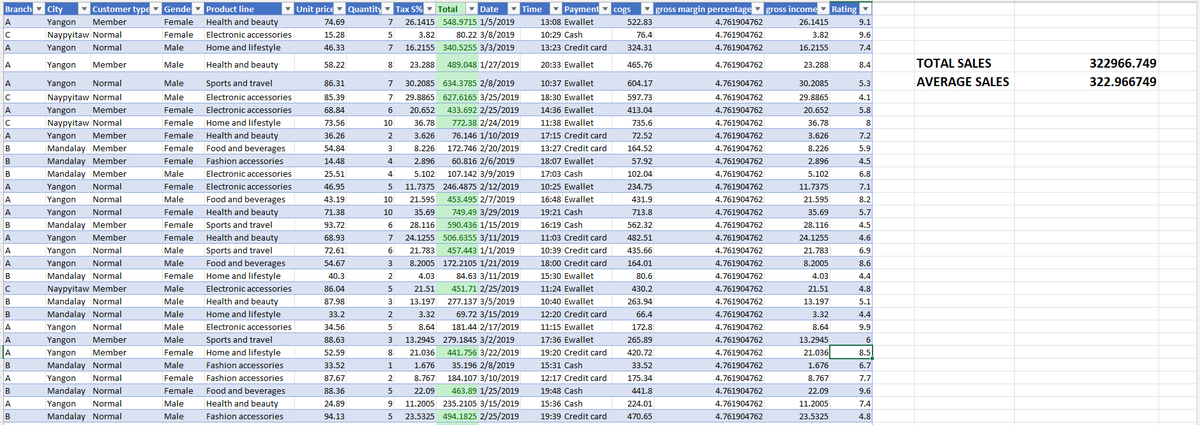Select the unit price cell 15.28
Image resolution: width=1200 pixels, height=425 pixels.
coord(318,33)
